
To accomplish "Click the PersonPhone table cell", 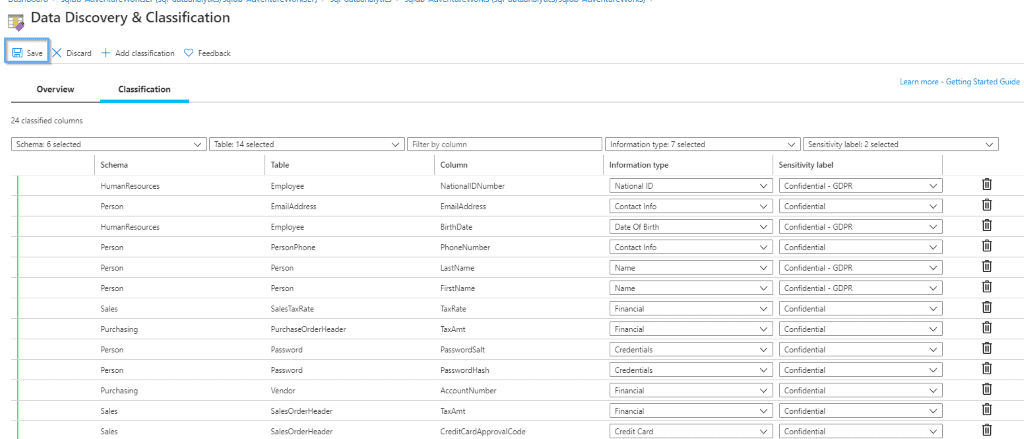I will tap(295, 248).
